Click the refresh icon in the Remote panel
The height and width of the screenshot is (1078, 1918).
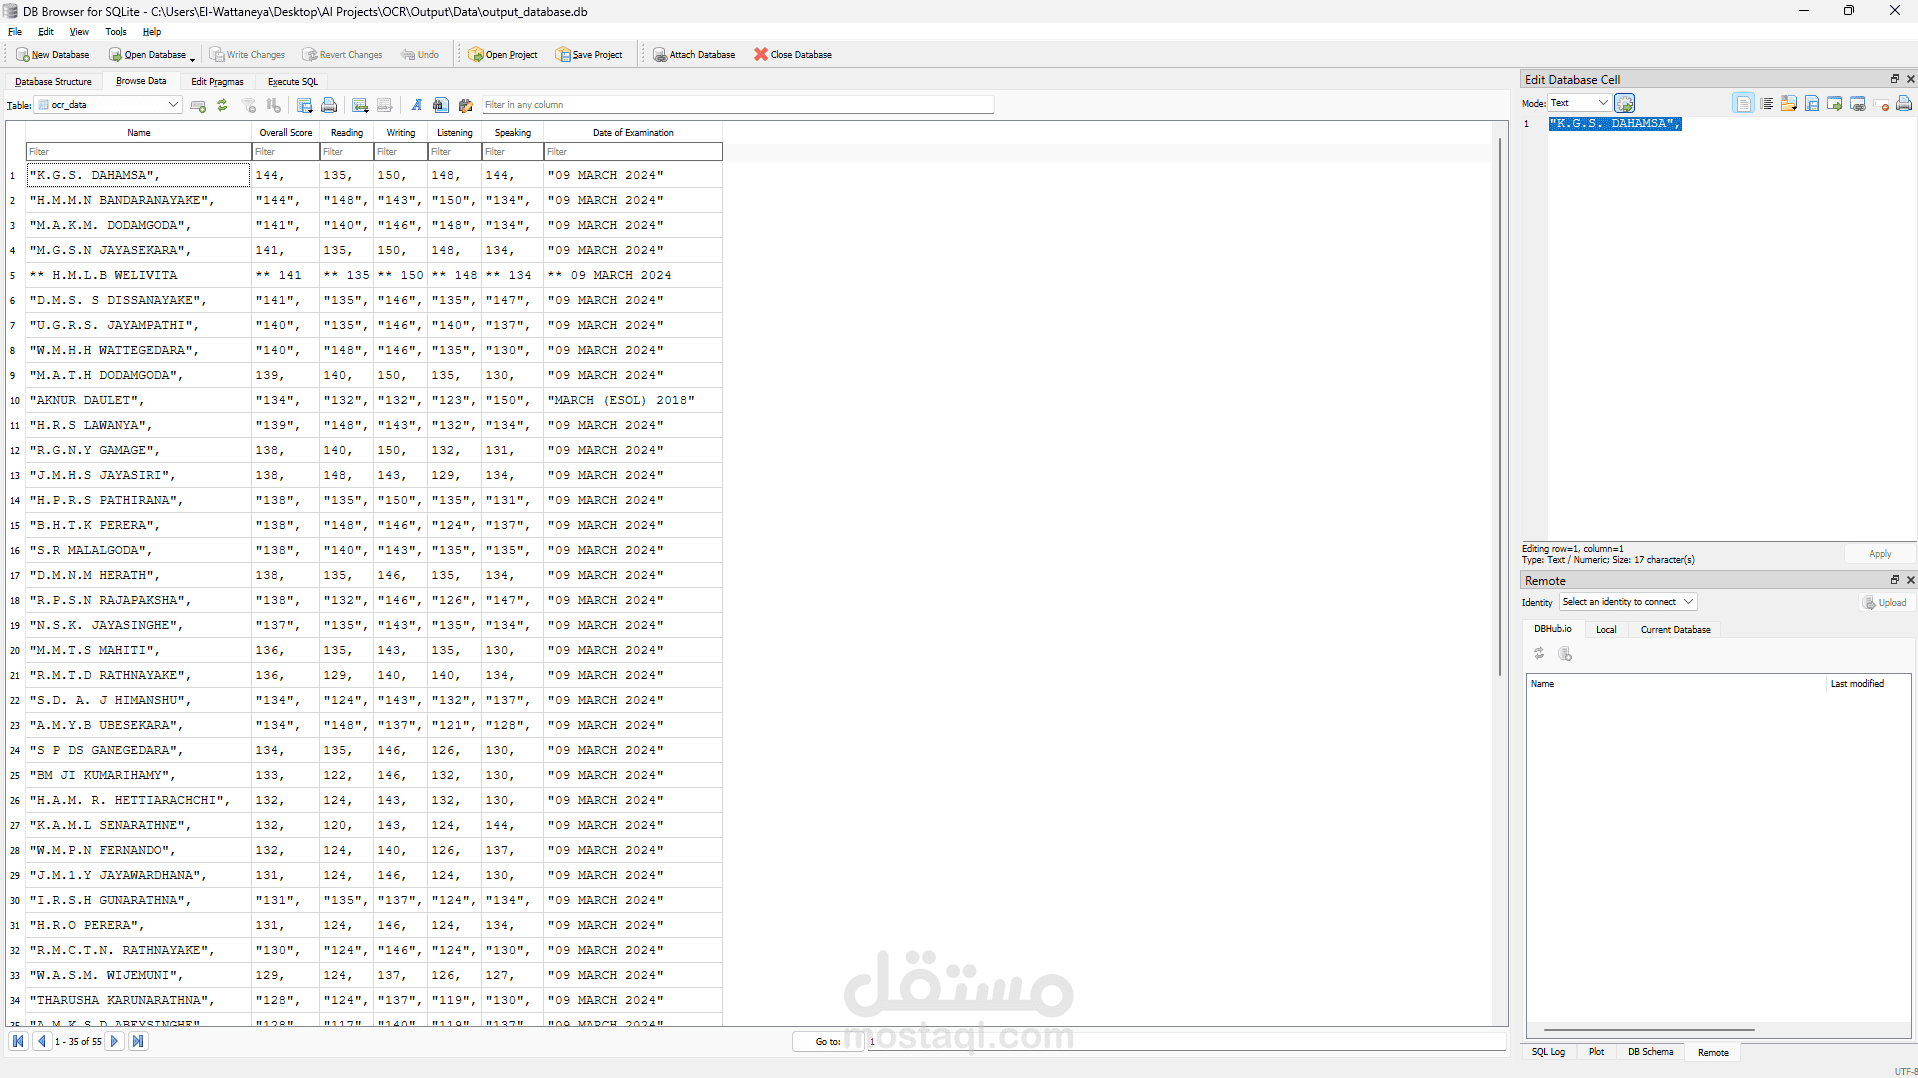click(x=1539, y=654)
